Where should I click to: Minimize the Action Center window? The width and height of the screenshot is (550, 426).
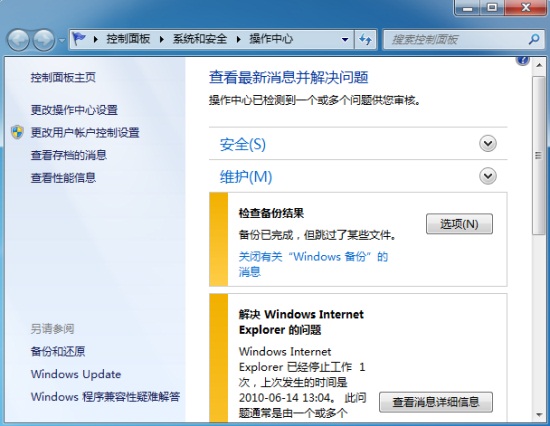click(x=467, y=8)
